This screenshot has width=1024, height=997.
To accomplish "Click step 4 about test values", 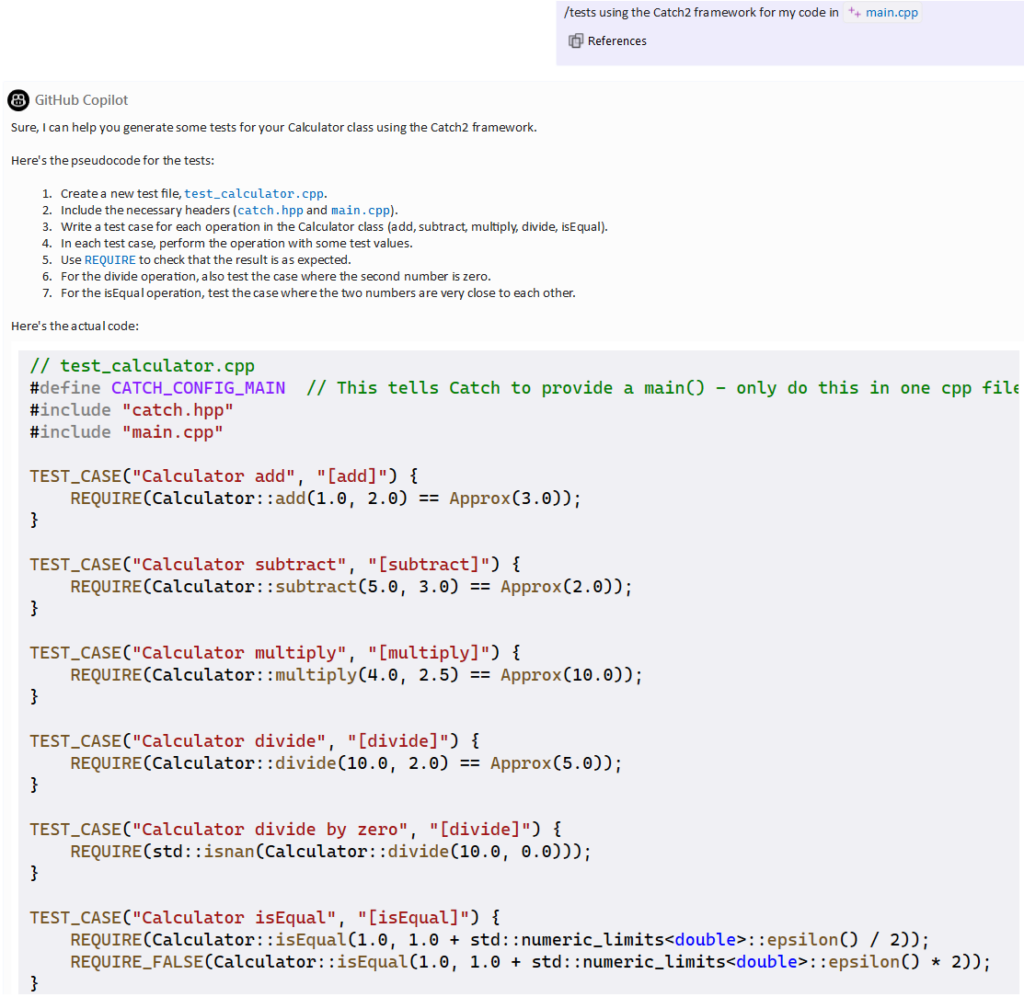I will [x=236, y=244].
